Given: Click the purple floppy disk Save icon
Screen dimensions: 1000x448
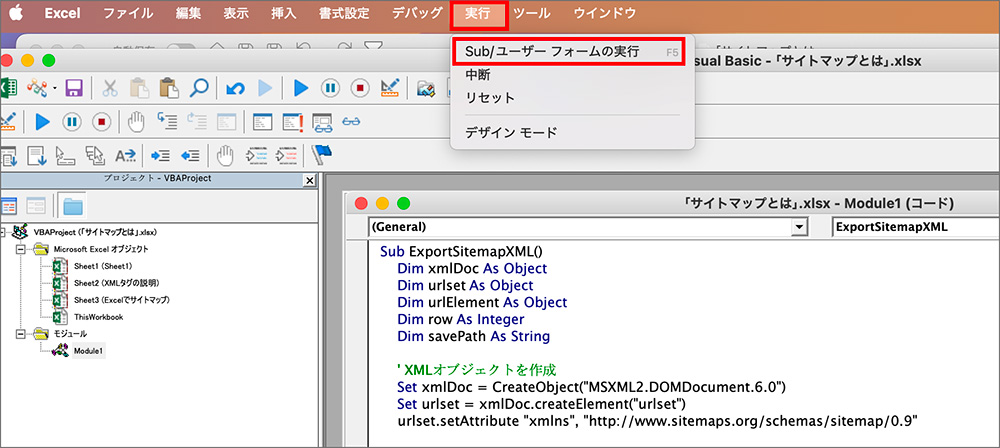Looking at the screenshot, I should (x=74, y=88).
